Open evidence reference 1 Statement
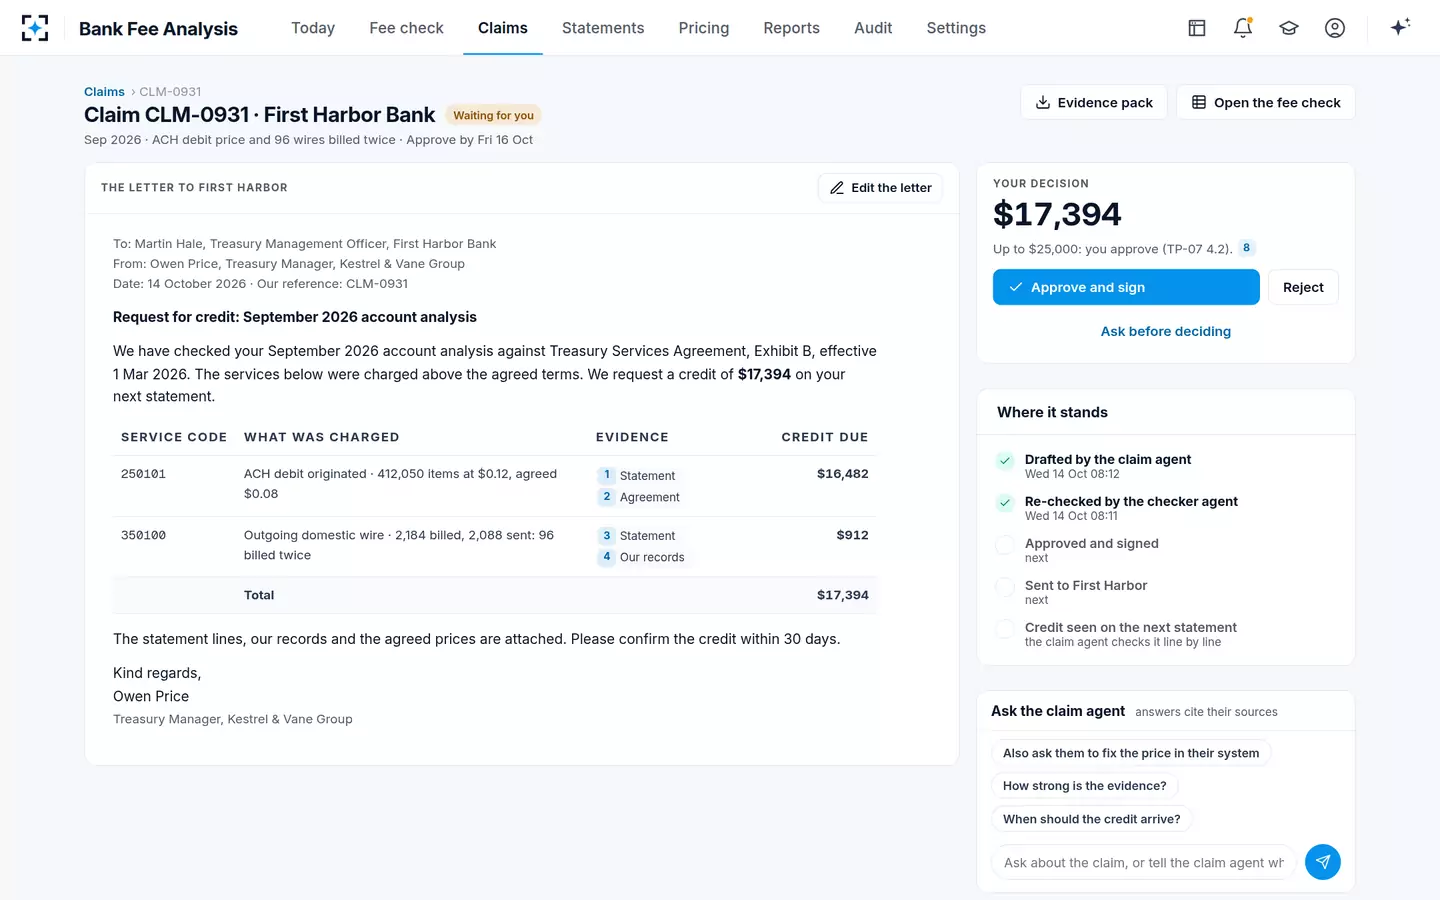Viewport: 1440px width, 900px height. 637,476
